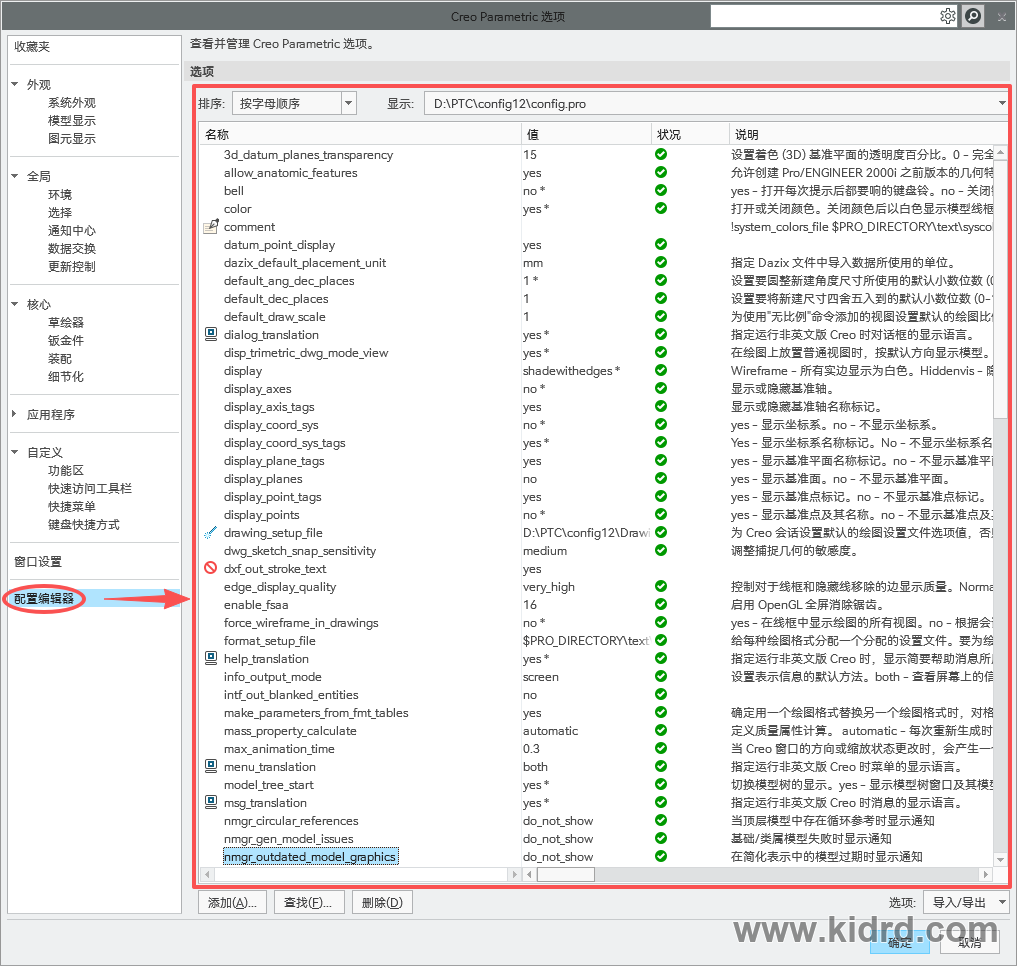The image size is (1017, 966).
Task: Open the 按字母顺序 sort dropdown
Action: 349,103
